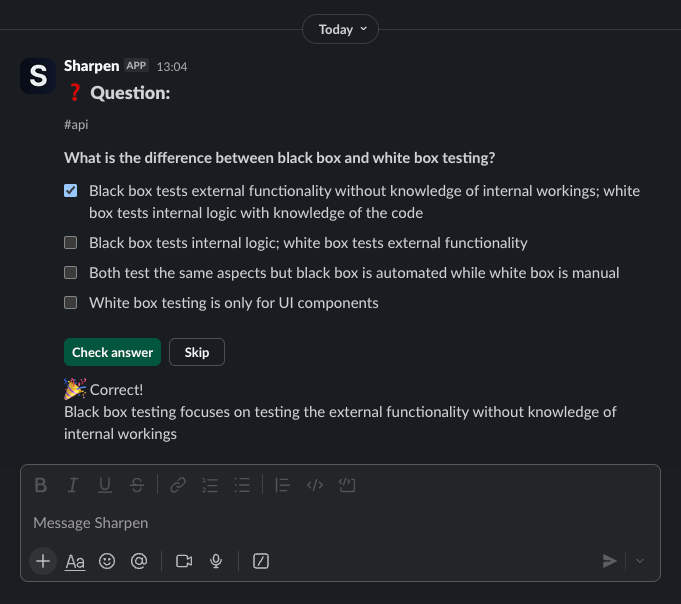Open the emoji picker

107,561
